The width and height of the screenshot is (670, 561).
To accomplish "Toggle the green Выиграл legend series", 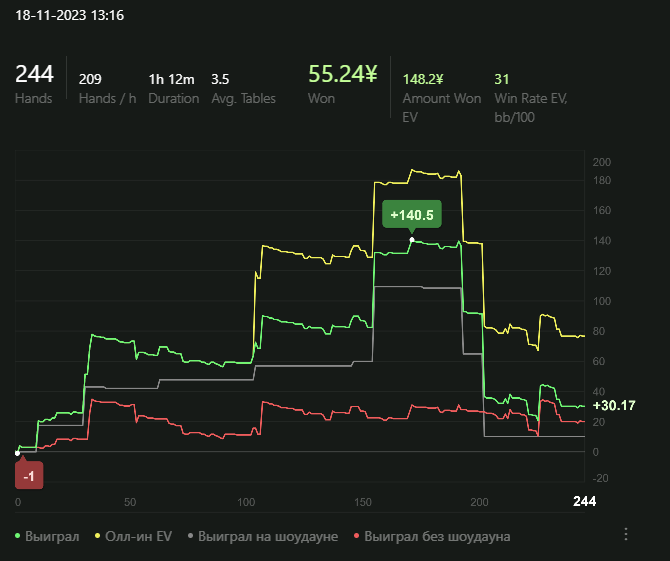I will click(x=47, y=536).
